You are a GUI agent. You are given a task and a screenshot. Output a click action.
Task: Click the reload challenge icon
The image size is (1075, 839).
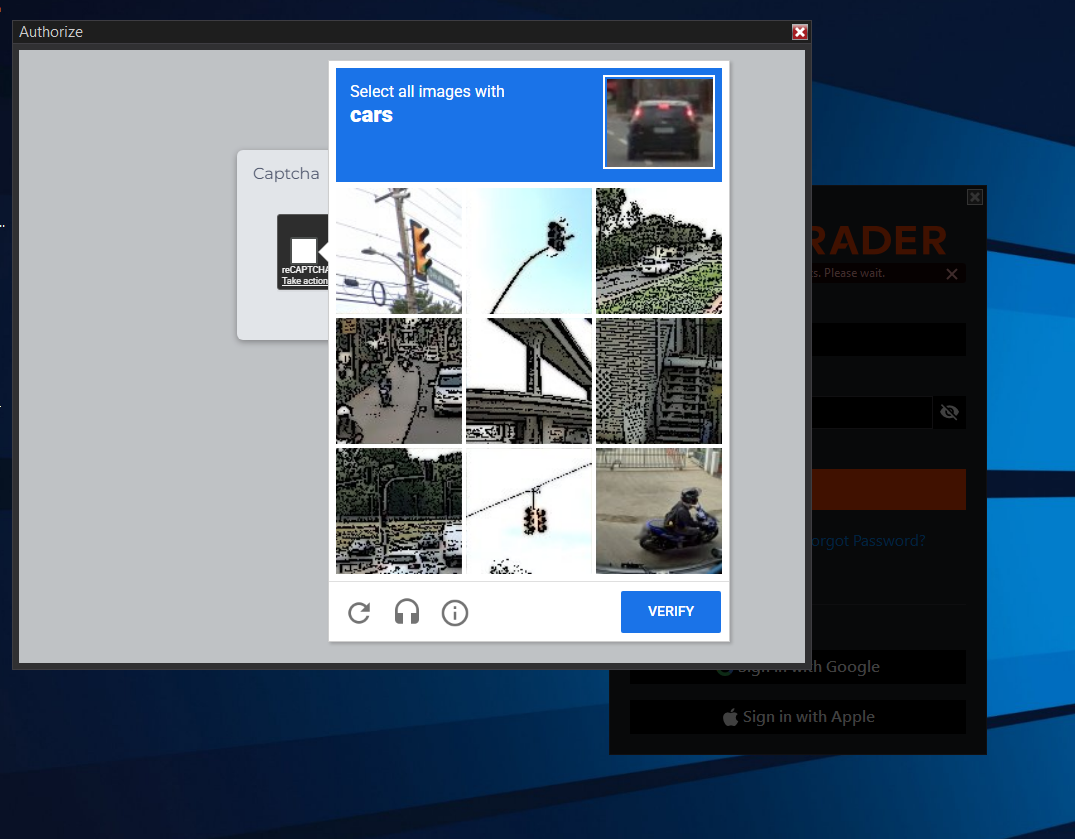click(359, 613)
